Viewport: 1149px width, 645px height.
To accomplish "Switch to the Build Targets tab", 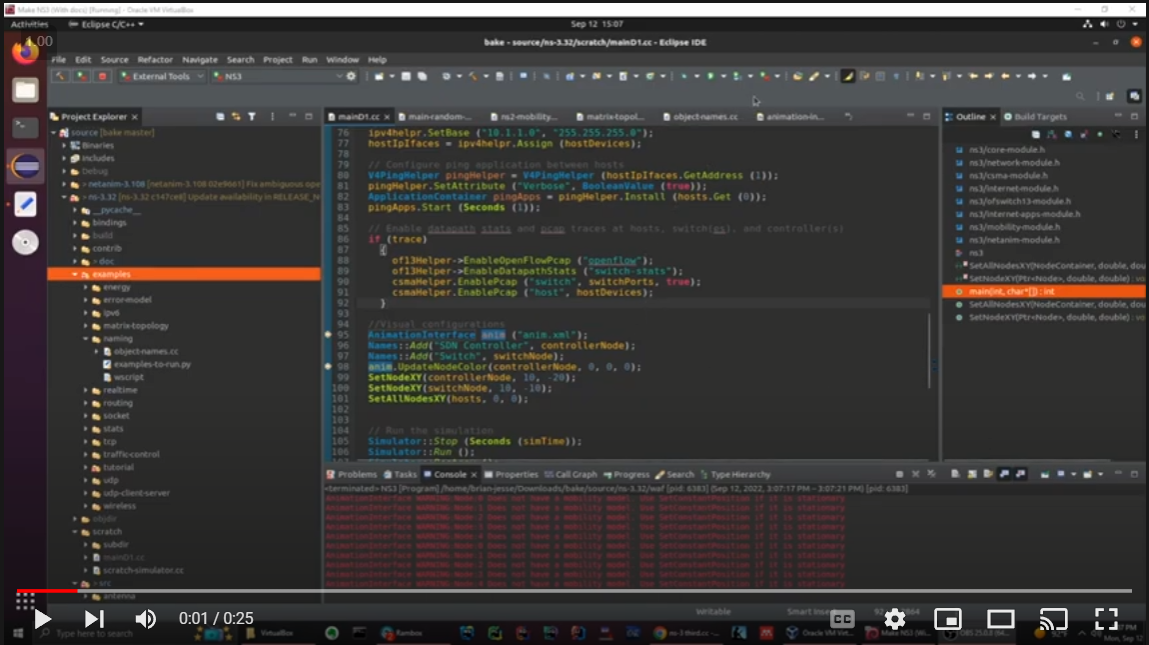I will tap(1035, 117).
